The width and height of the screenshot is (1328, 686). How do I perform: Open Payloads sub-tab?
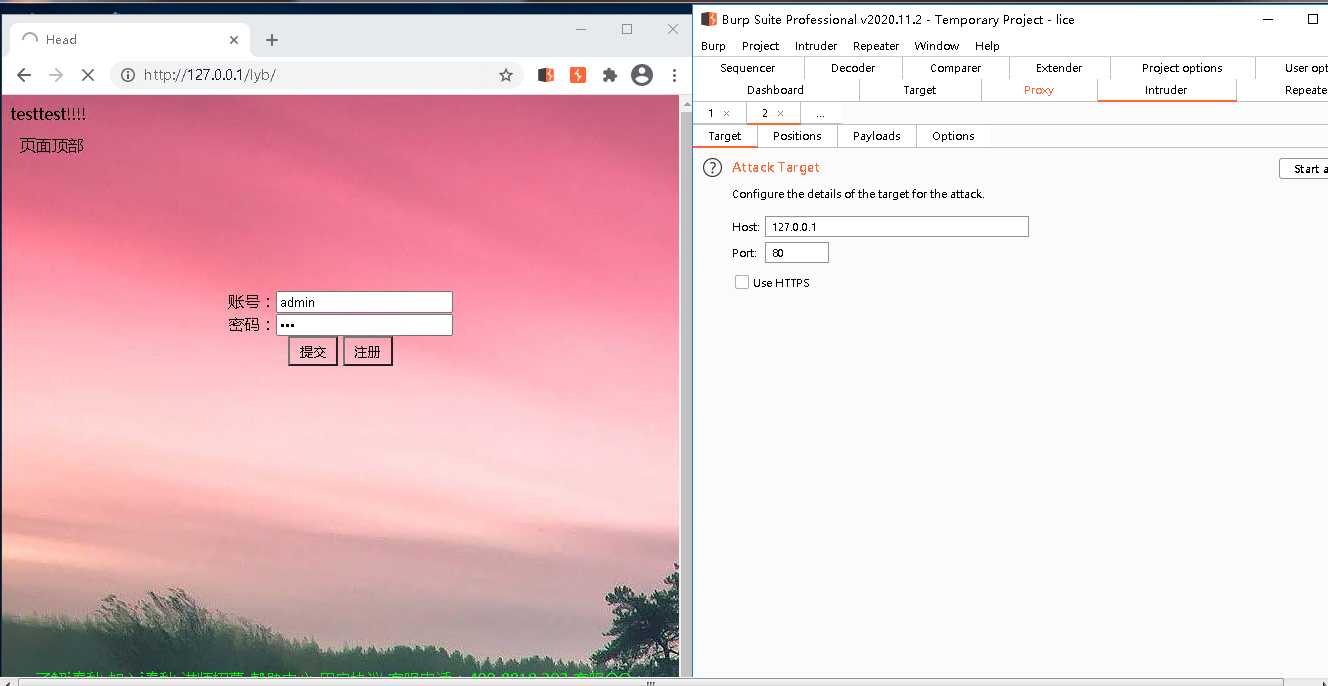[877, 136]
